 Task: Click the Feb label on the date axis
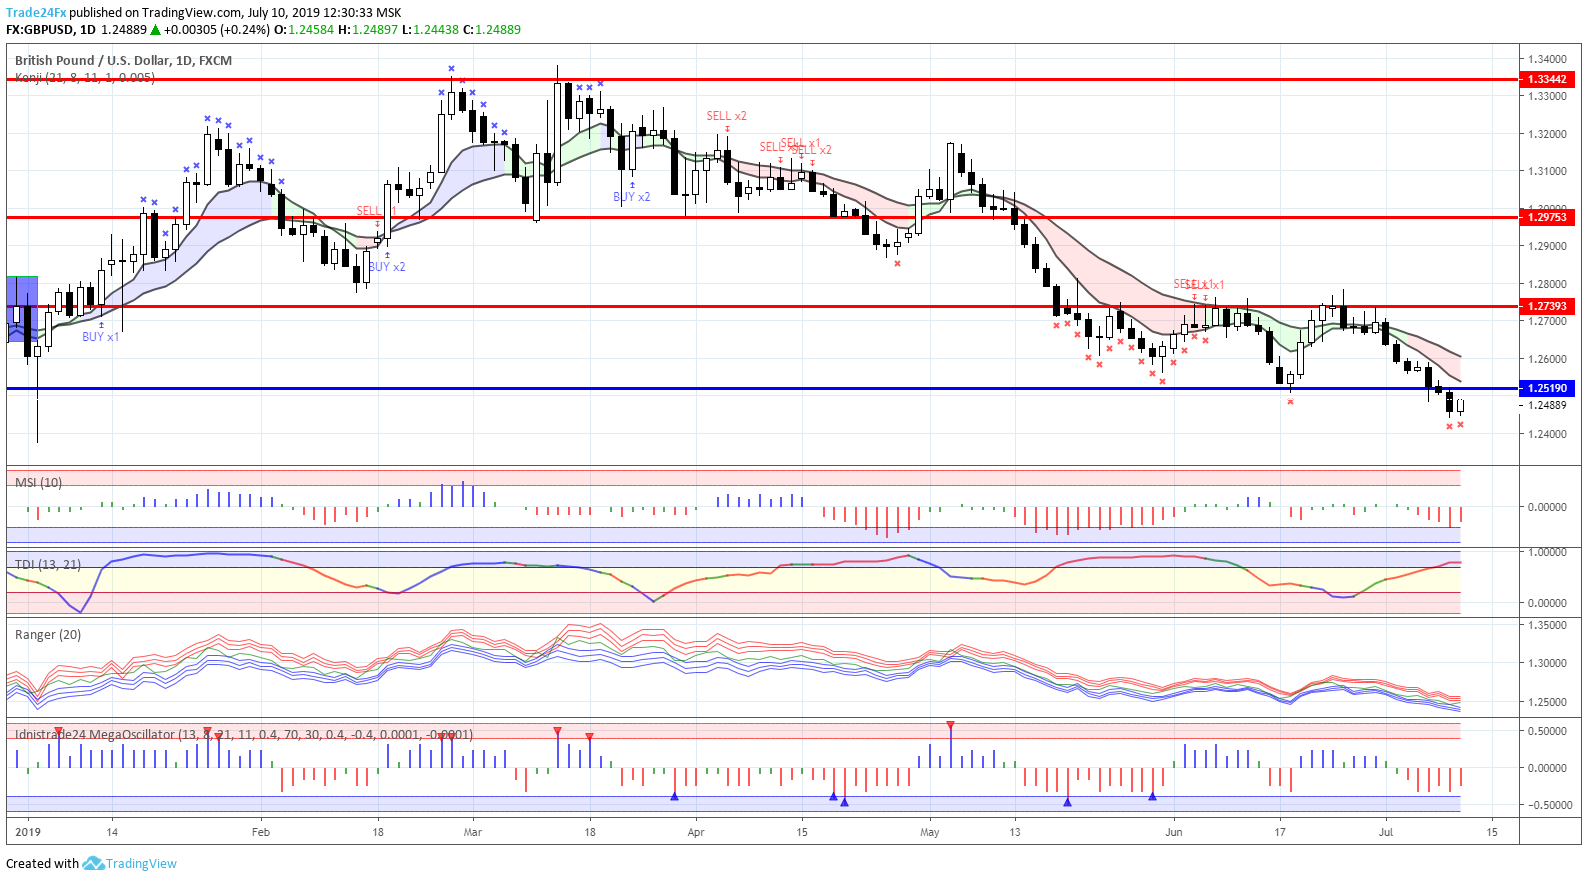pyautogui.click(x=261, y=832)
